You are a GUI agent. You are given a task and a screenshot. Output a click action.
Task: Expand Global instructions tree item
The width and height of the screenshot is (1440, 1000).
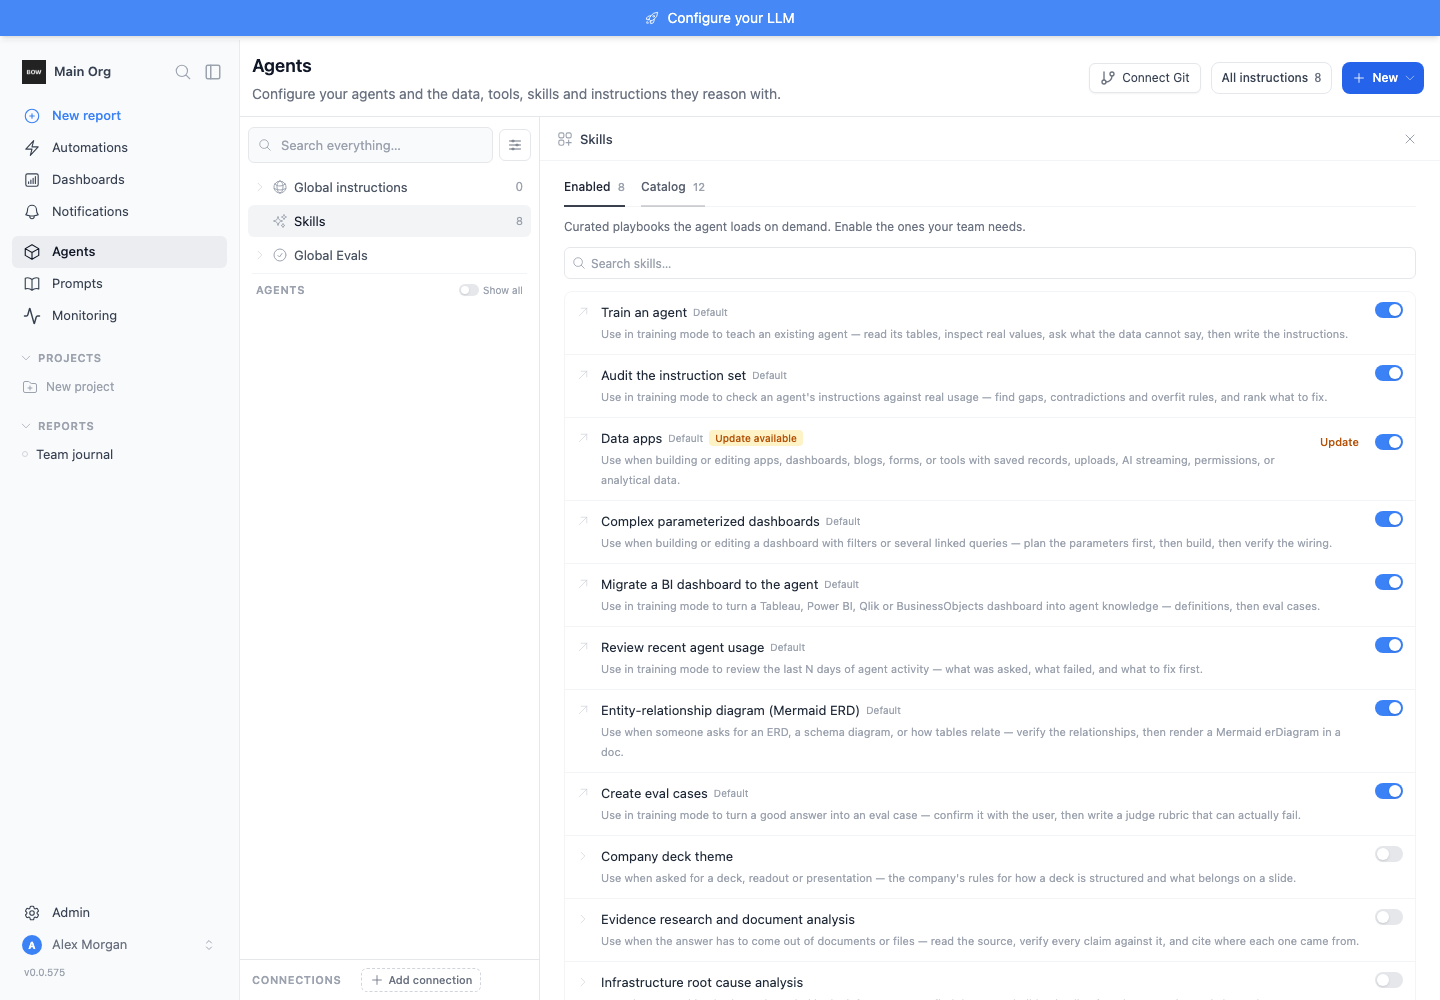[x=260, y=187]
